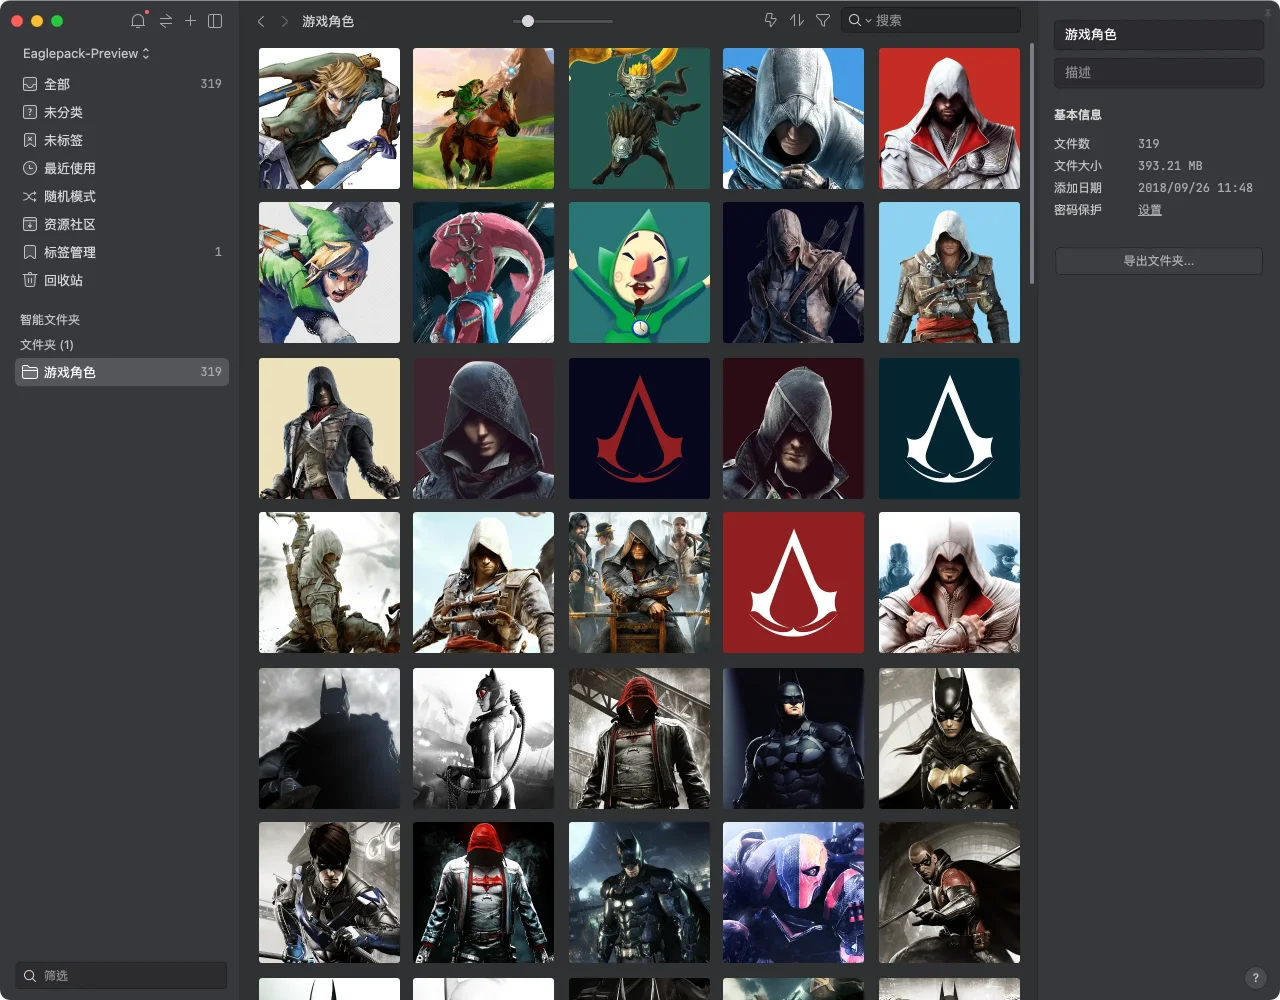Select 未标签 in the sidebar

pyautogui.click(x=122, y=140)
